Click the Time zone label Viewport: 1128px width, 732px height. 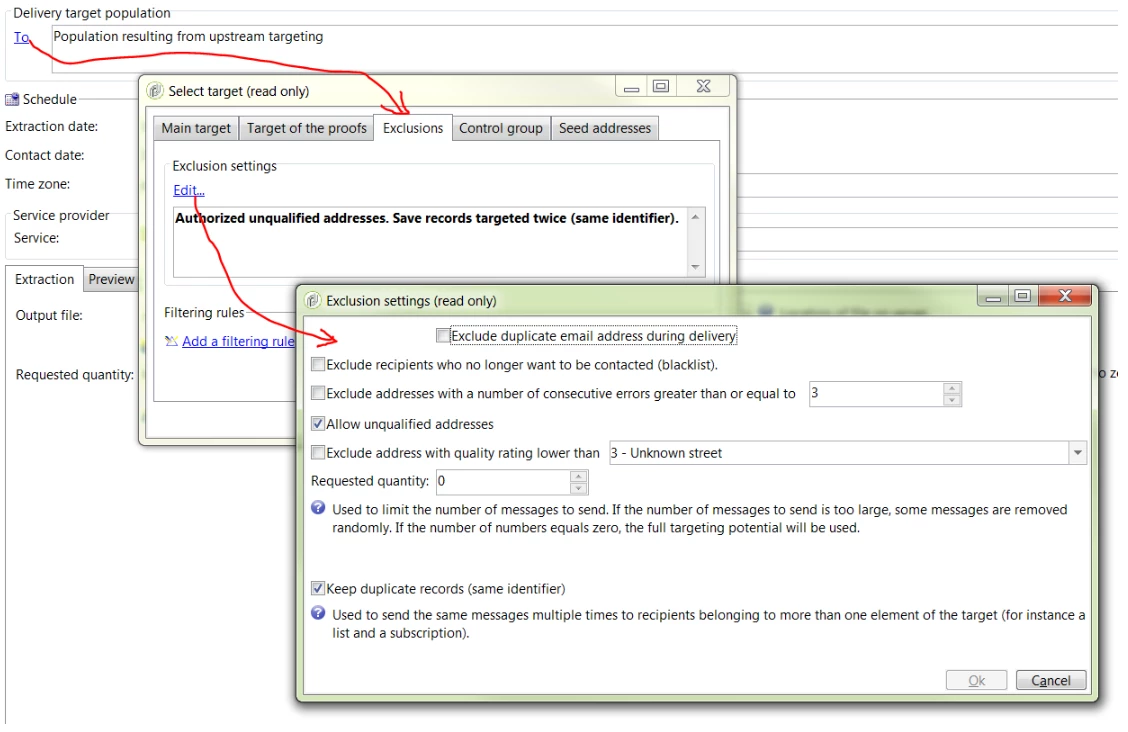tap(37, 184)
